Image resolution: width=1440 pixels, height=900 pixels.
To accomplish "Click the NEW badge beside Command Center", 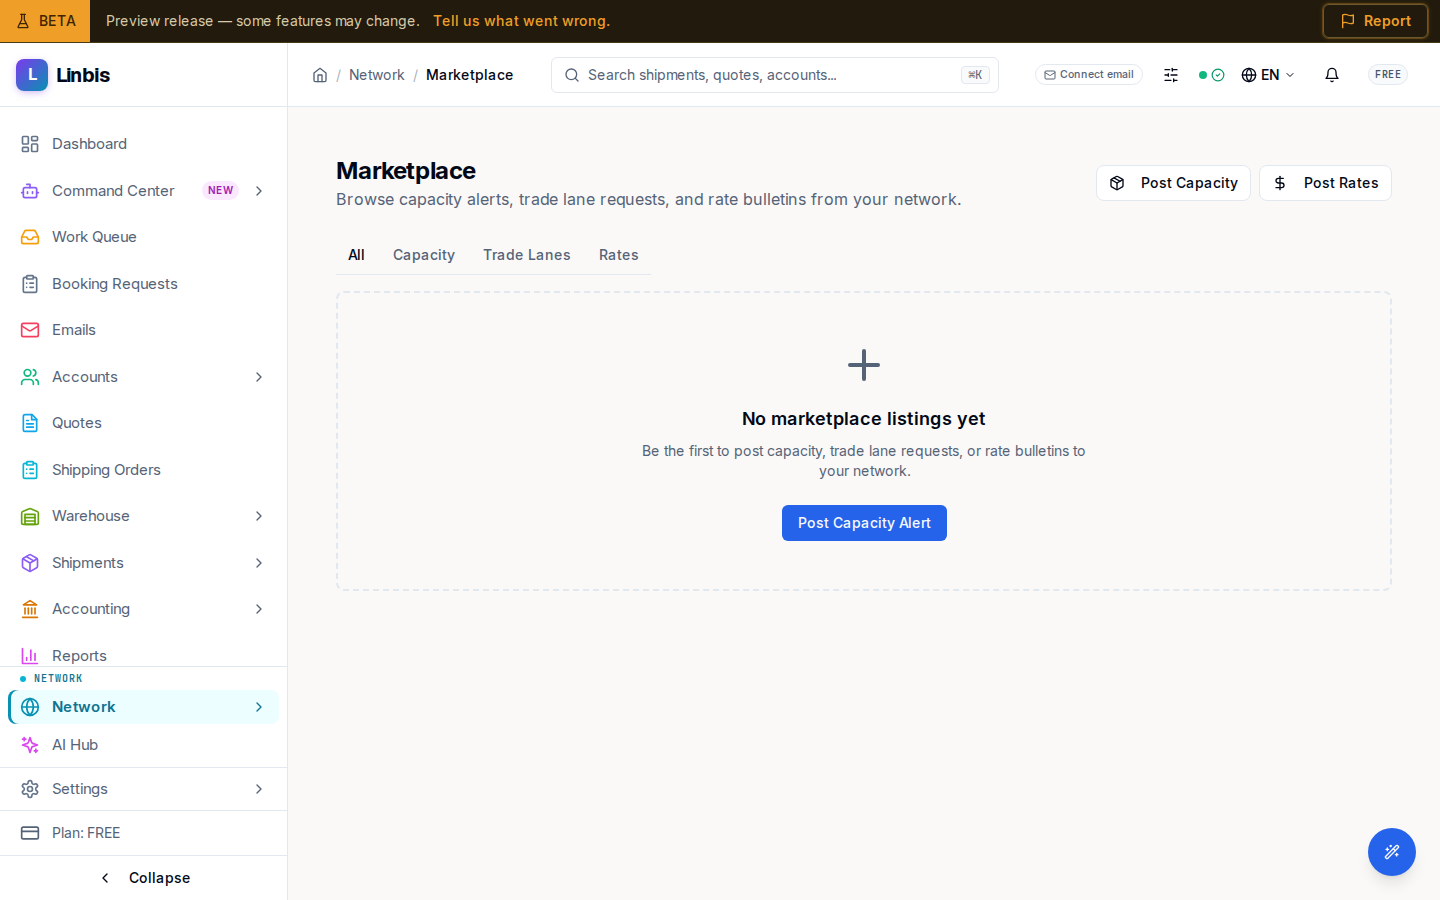I will pos(221,191).
